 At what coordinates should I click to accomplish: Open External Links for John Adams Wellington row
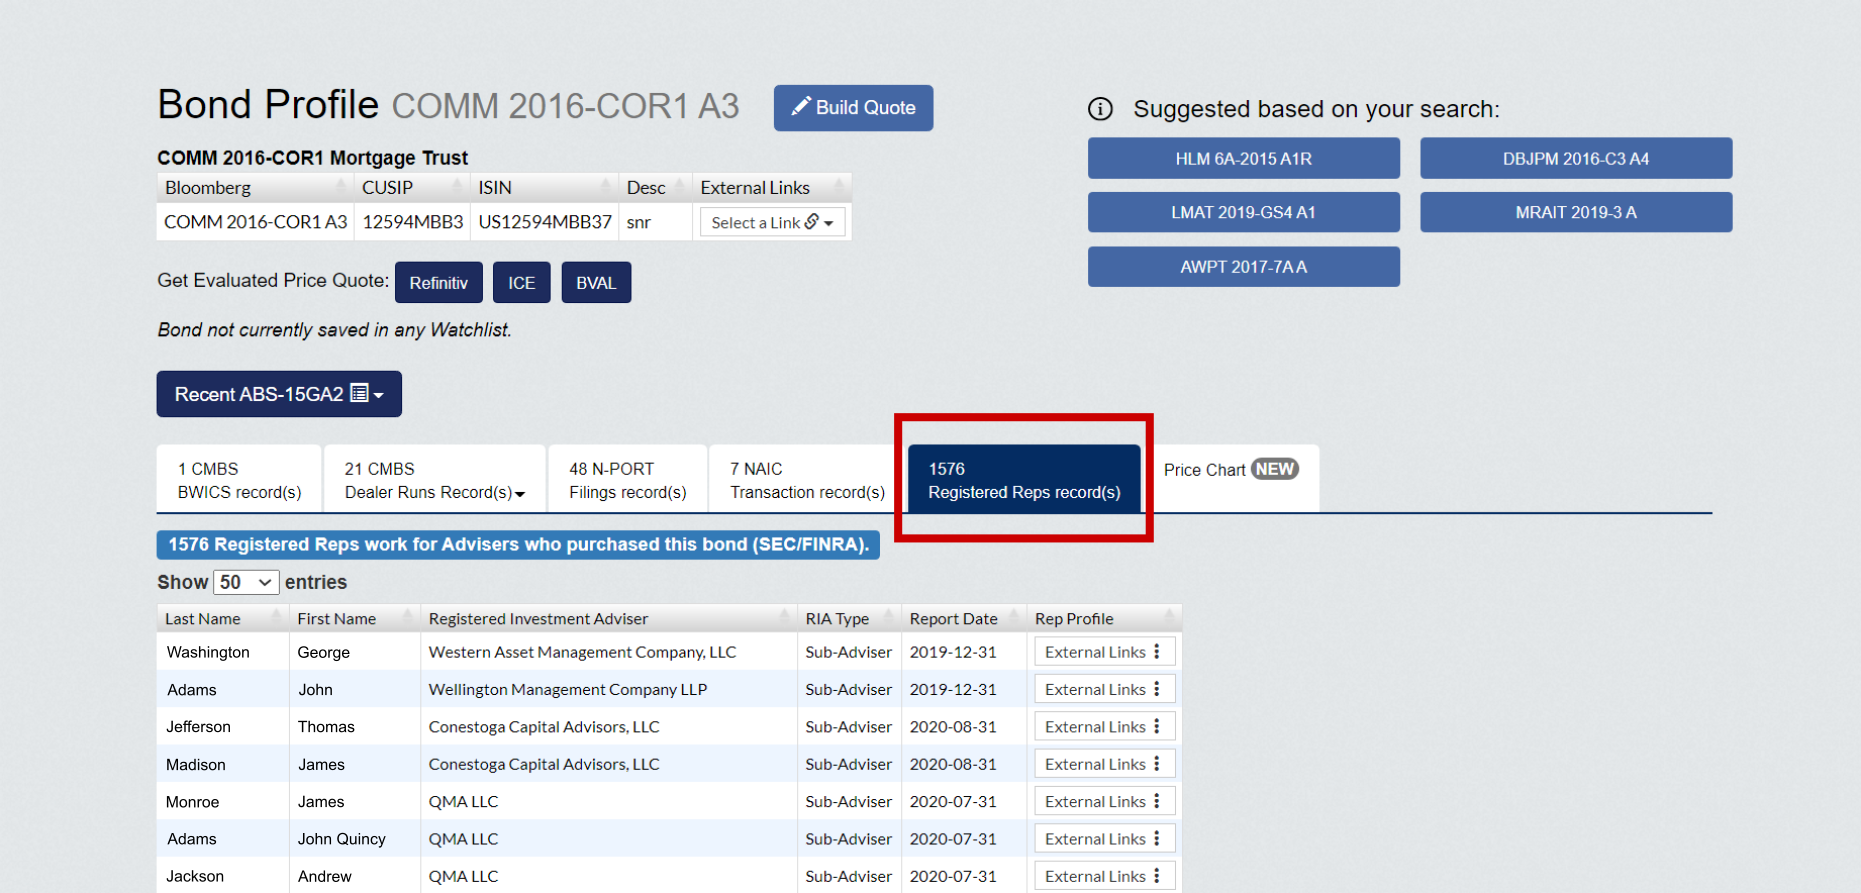[x=1104, y=689]
